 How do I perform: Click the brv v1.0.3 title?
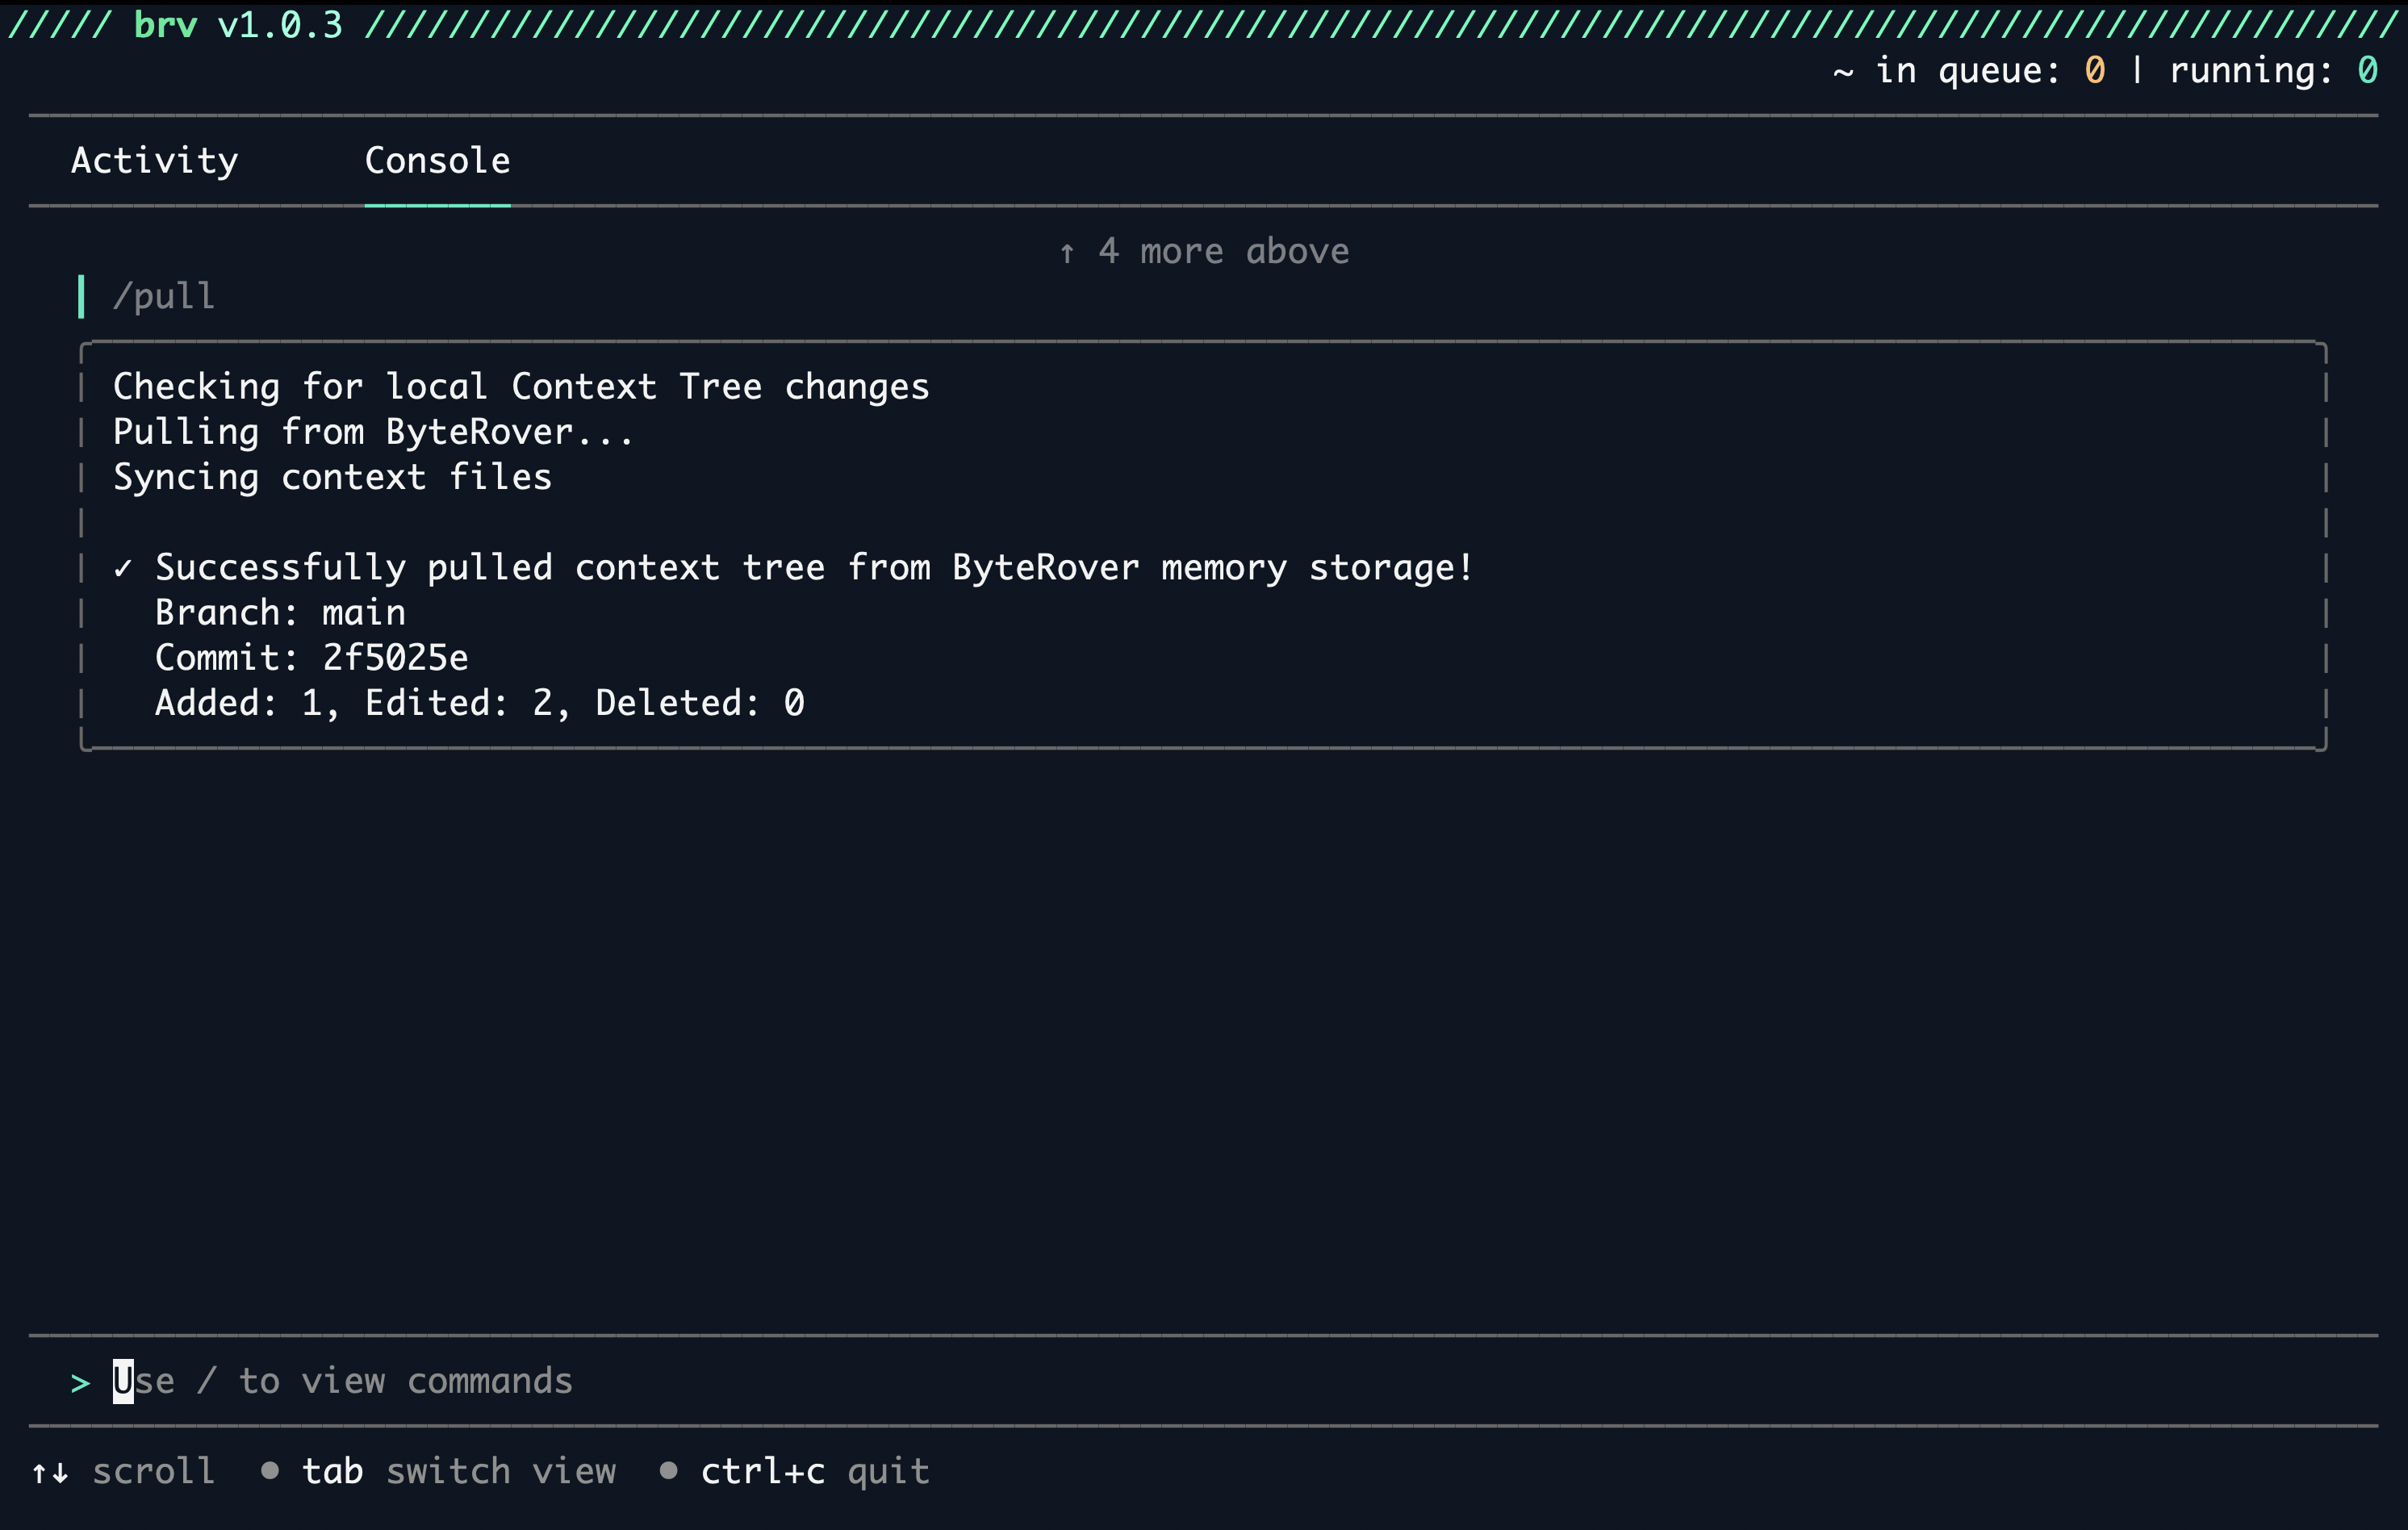tap(238, 24)
